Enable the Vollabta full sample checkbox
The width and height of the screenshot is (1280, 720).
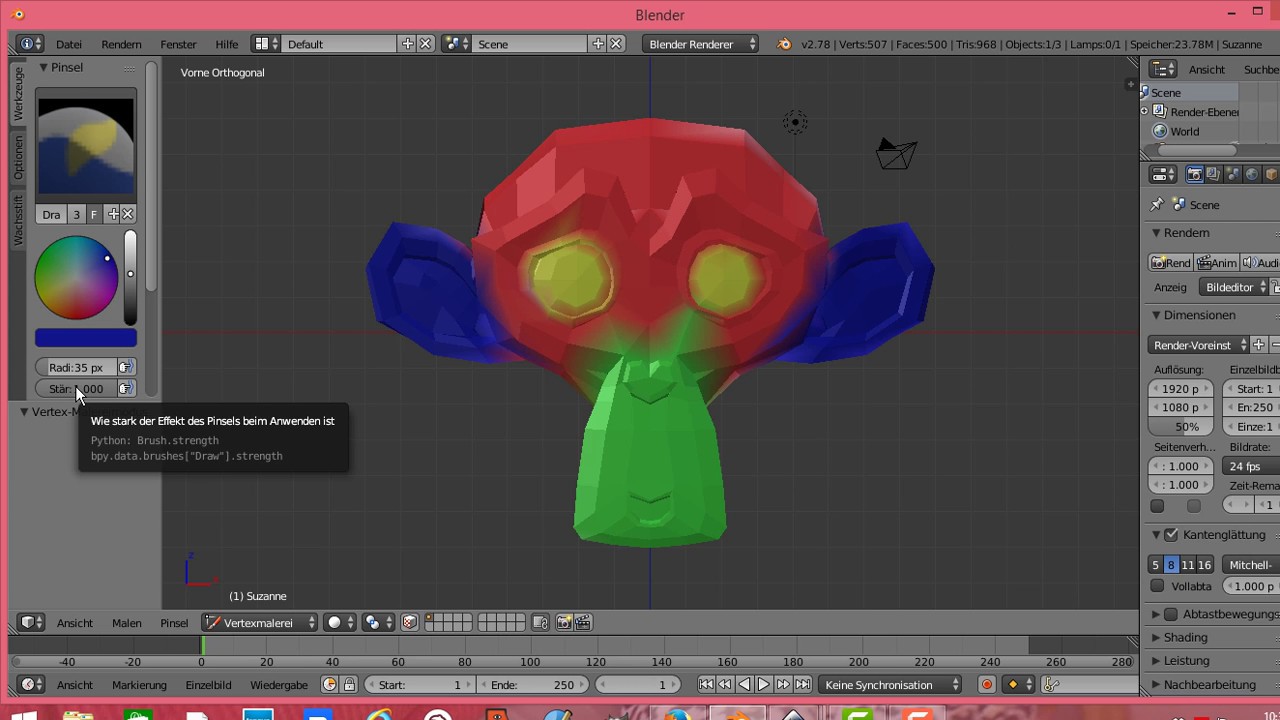(x=1157, y=586)
